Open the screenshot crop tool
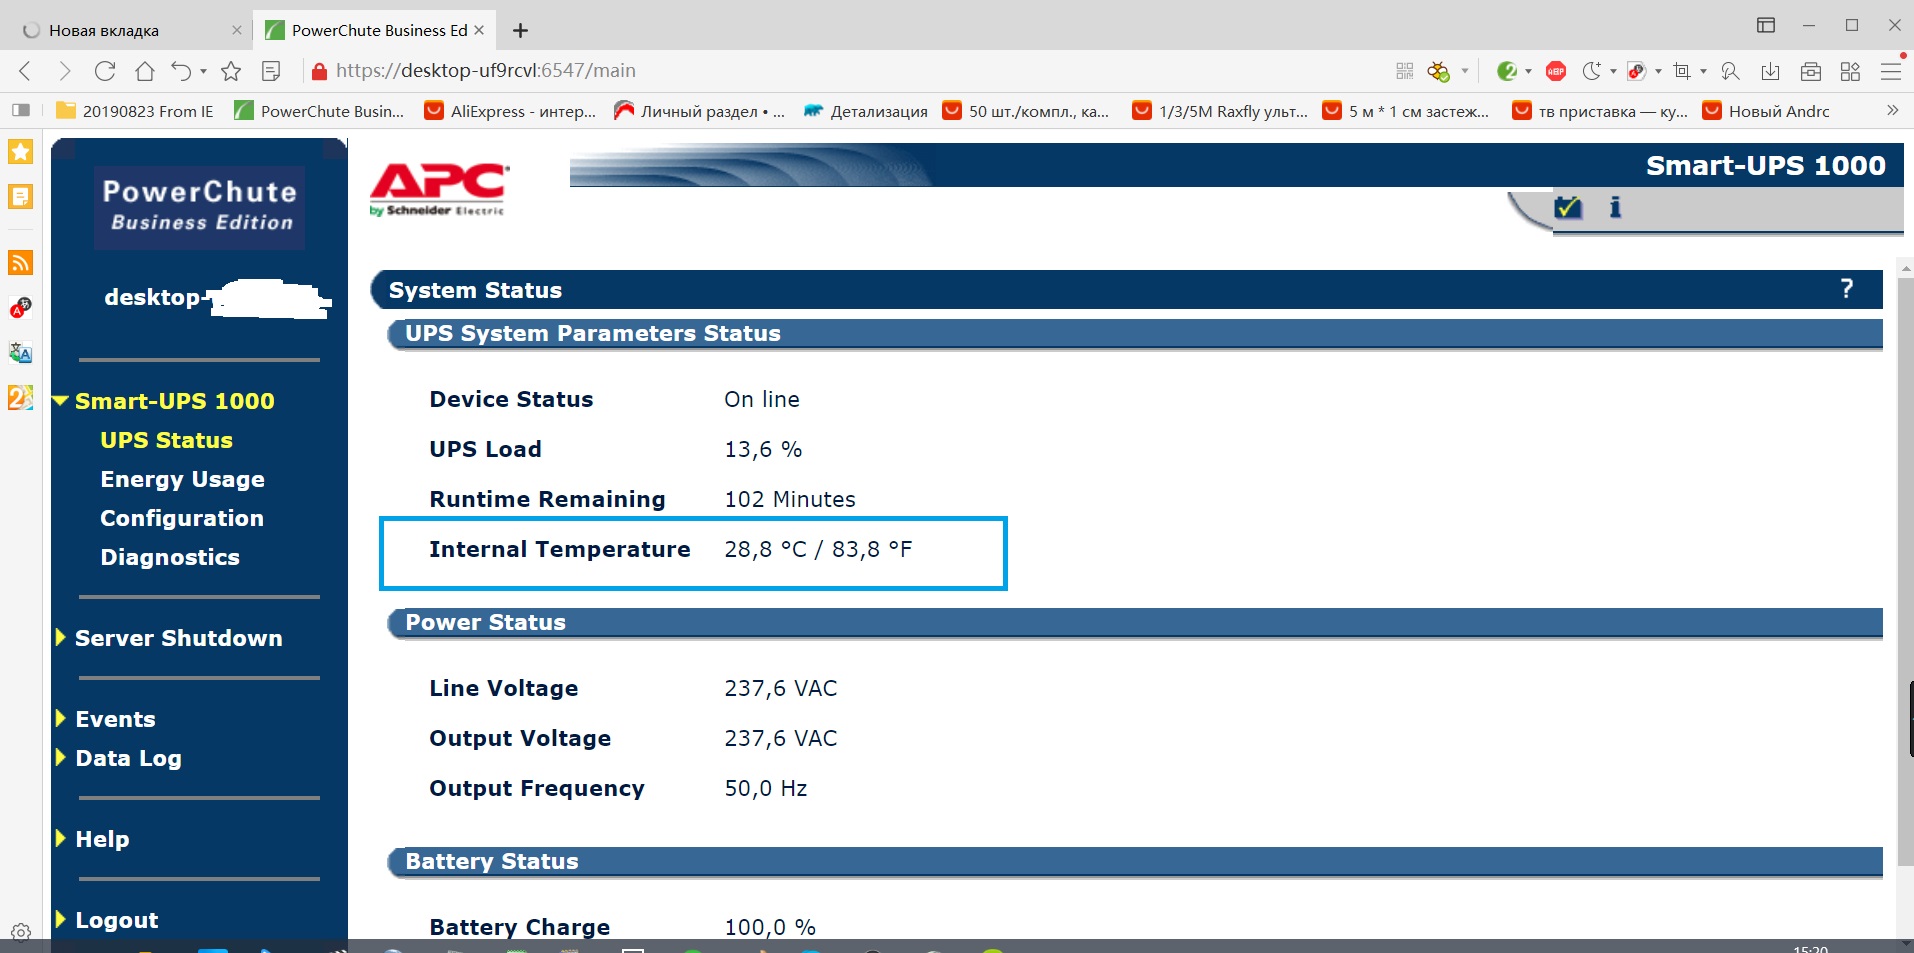1914x953 pixels. (x=1682, y=71)
